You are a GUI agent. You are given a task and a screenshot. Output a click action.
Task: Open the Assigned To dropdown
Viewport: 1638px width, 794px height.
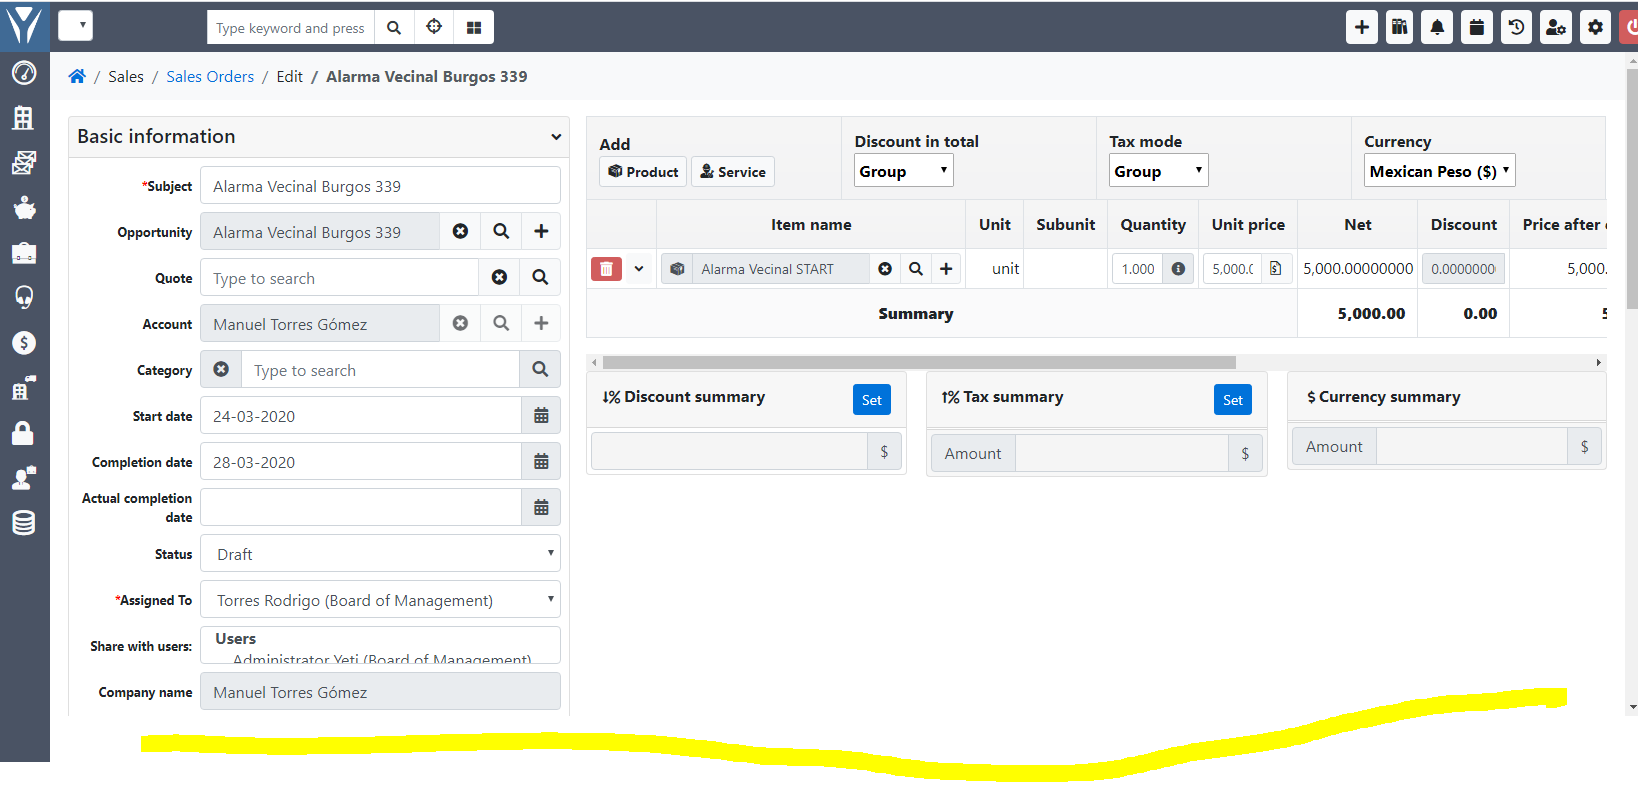[x=380, y=599]
